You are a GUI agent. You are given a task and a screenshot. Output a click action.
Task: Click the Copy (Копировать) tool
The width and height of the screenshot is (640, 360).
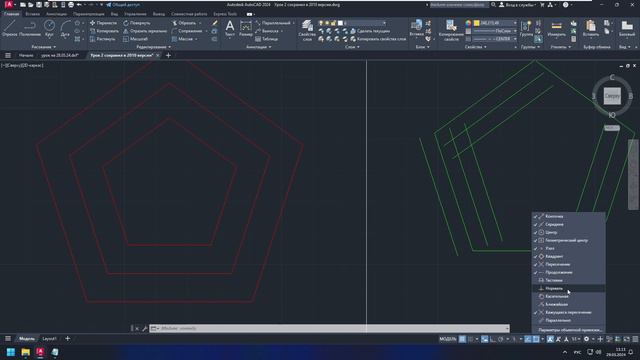point(104,31)
